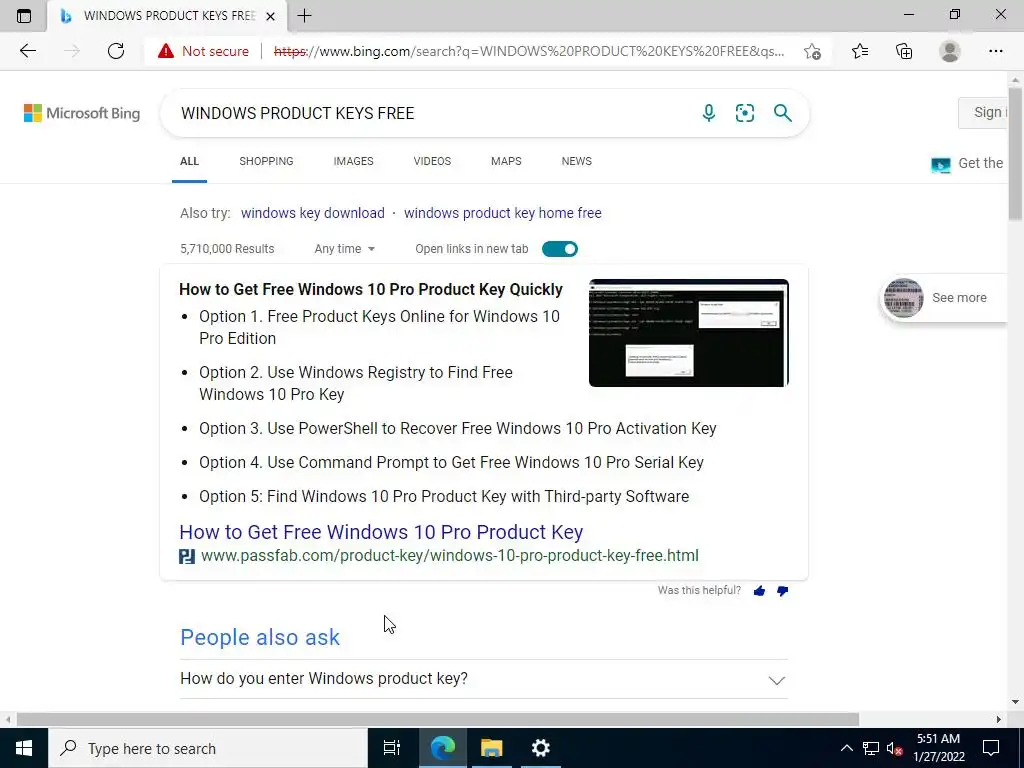Open the passfab.com URL link
Screen dimensions: 1024x768
(x=450, y=556)
